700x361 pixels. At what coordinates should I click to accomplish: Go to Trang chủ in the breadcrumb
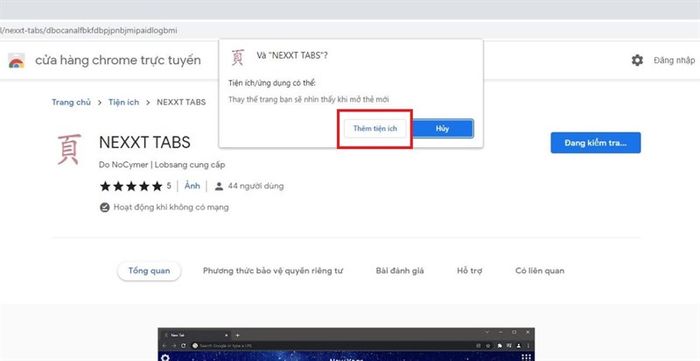pos(71,102)
